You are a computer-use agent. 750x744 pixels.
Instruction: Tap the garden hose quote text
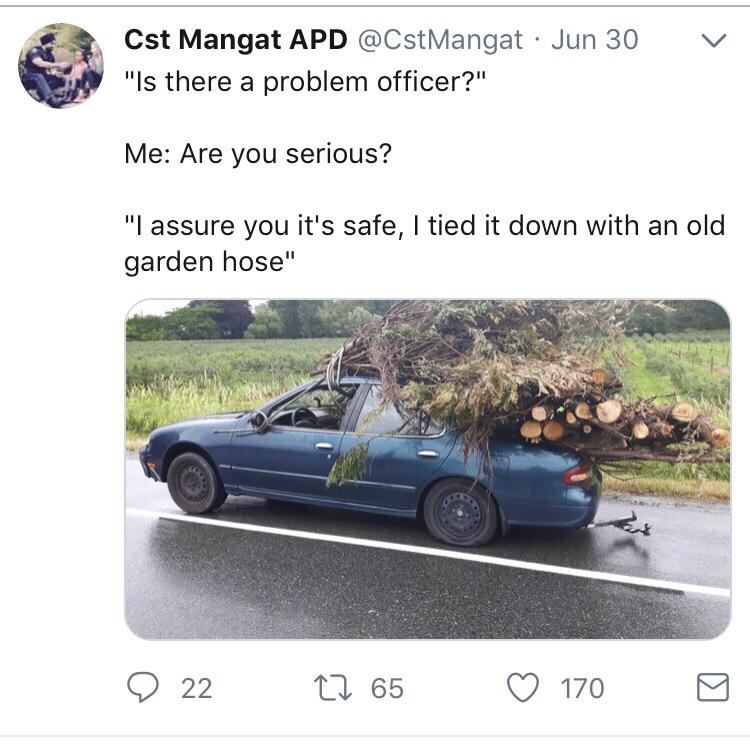[x=425, y=244]
